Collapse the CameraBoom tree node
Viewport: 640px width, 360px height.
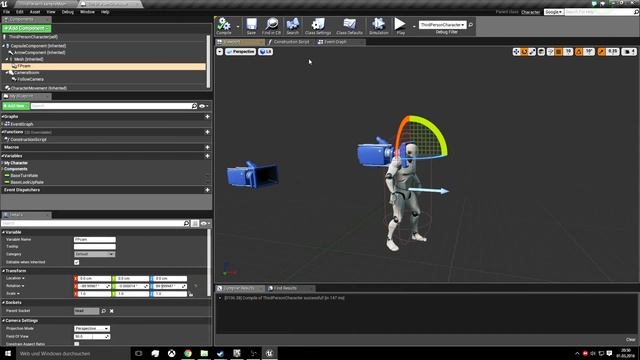(7, 73)
